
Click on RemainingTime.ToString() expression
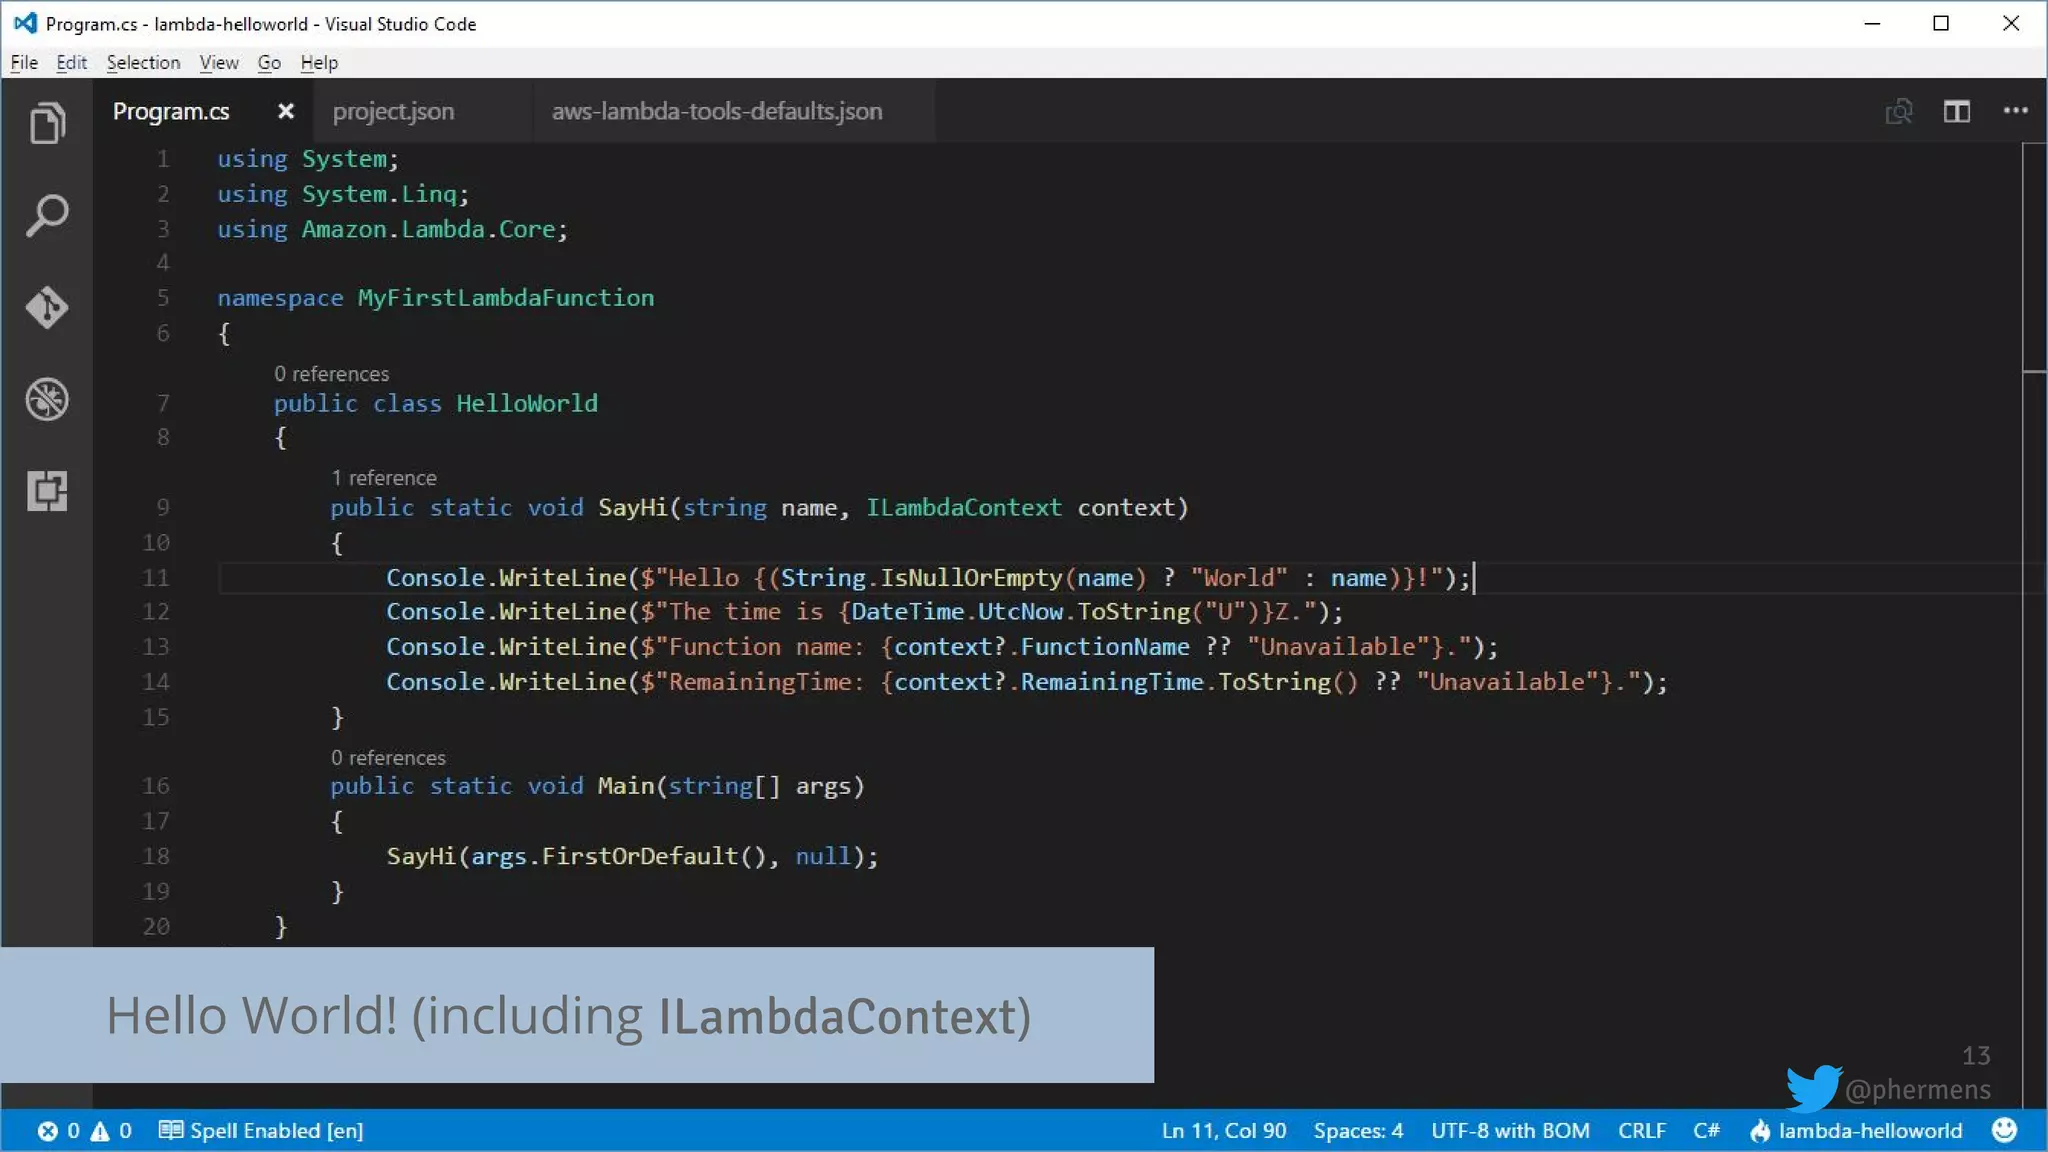[x=1189, y=682]
